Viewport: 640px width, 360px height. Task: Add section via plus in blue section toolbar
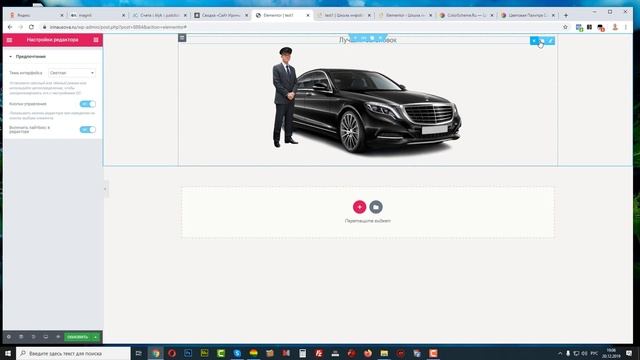coord(355,38)
